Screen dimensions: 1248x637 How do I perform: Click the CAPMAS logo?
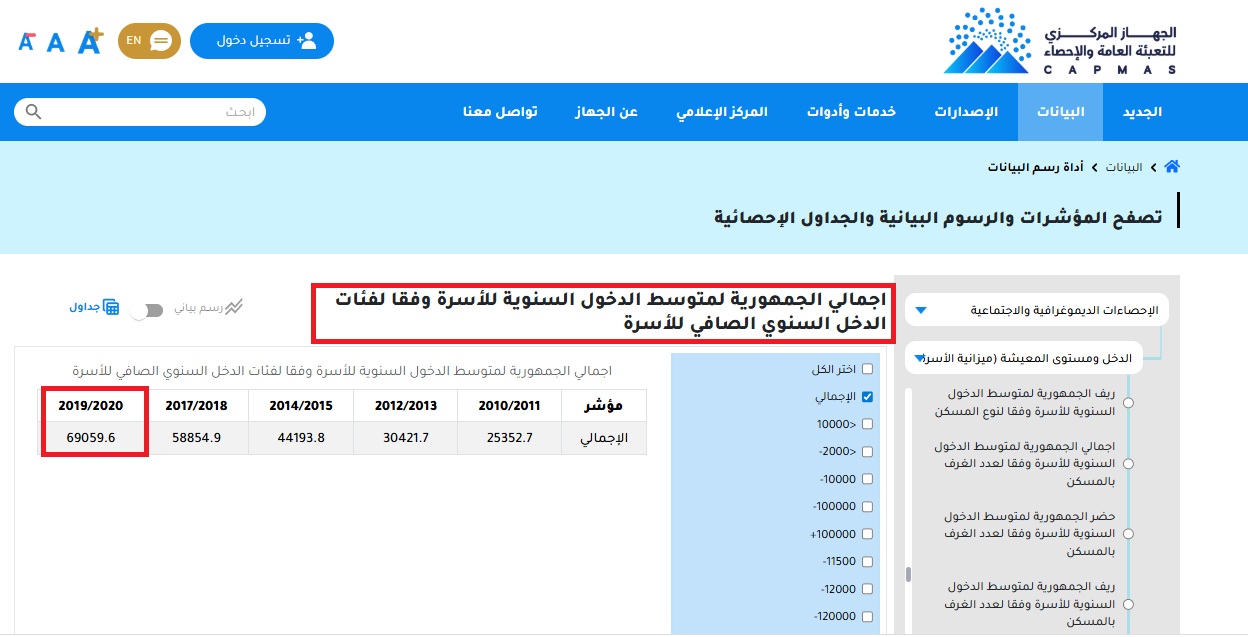(1060, 41)
